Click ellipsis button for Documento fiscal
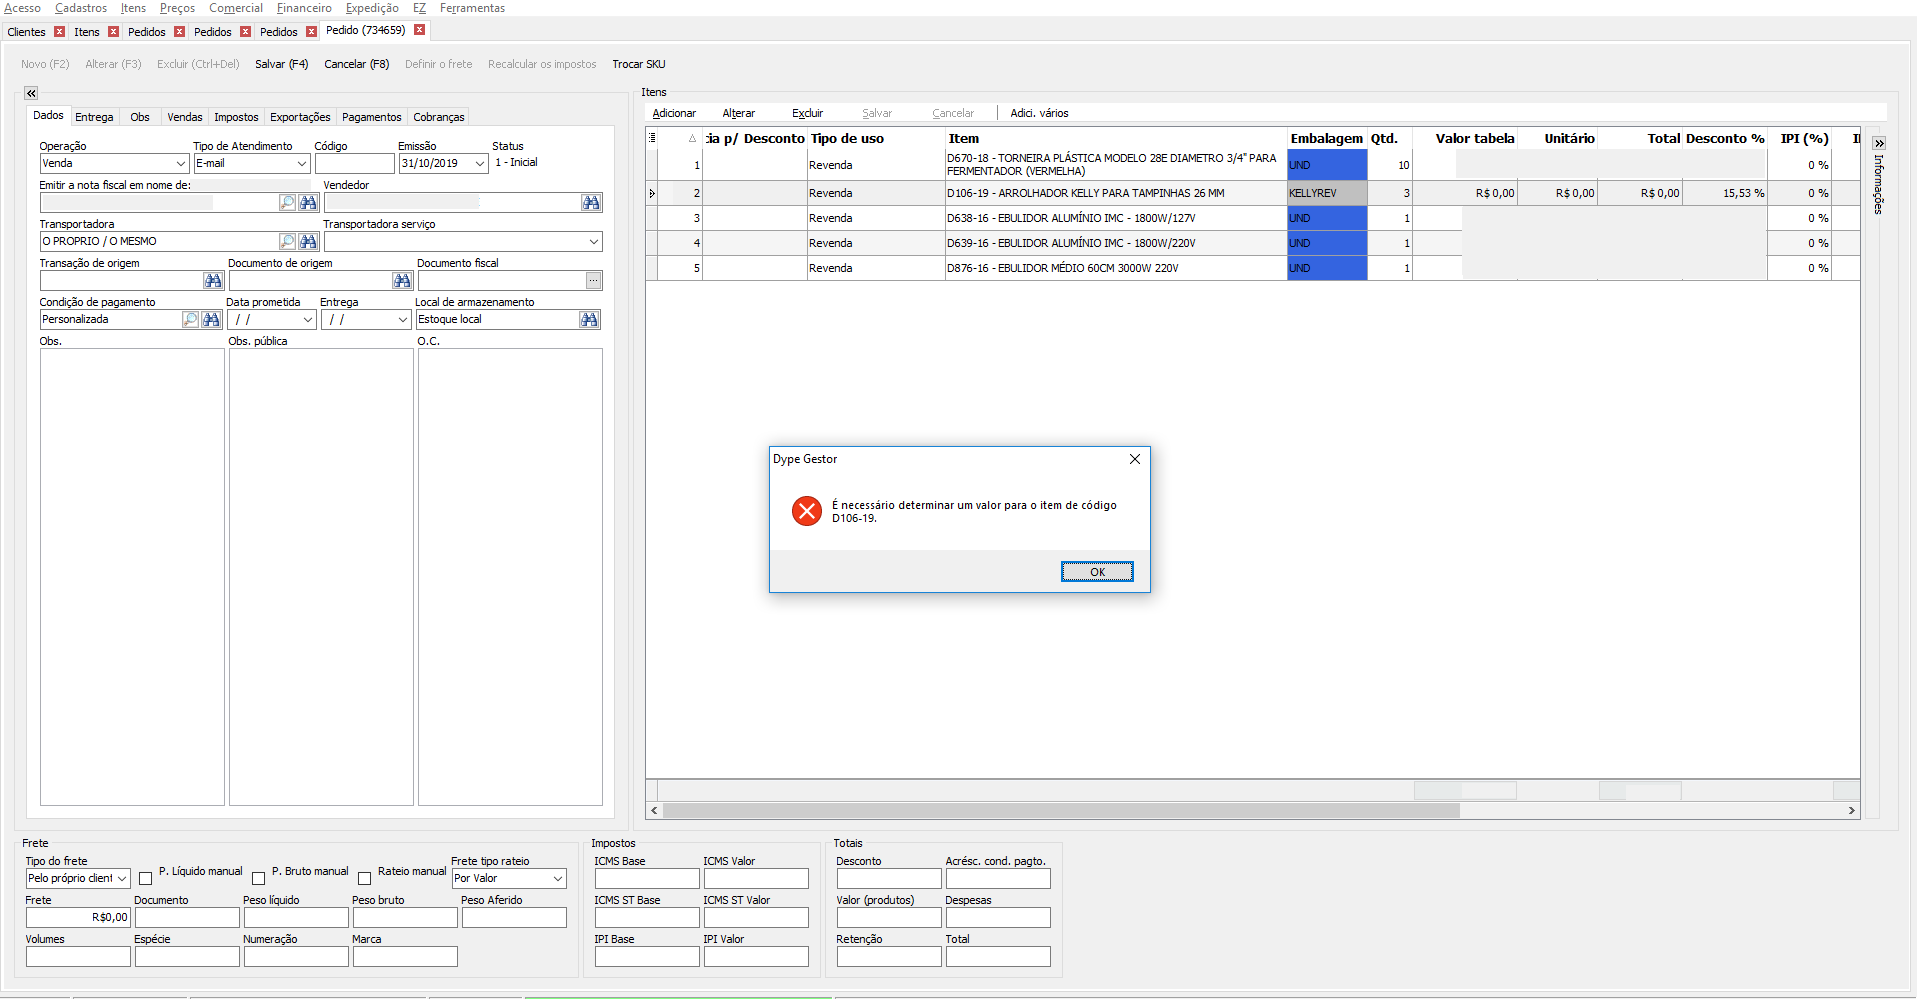 [594, 280]
